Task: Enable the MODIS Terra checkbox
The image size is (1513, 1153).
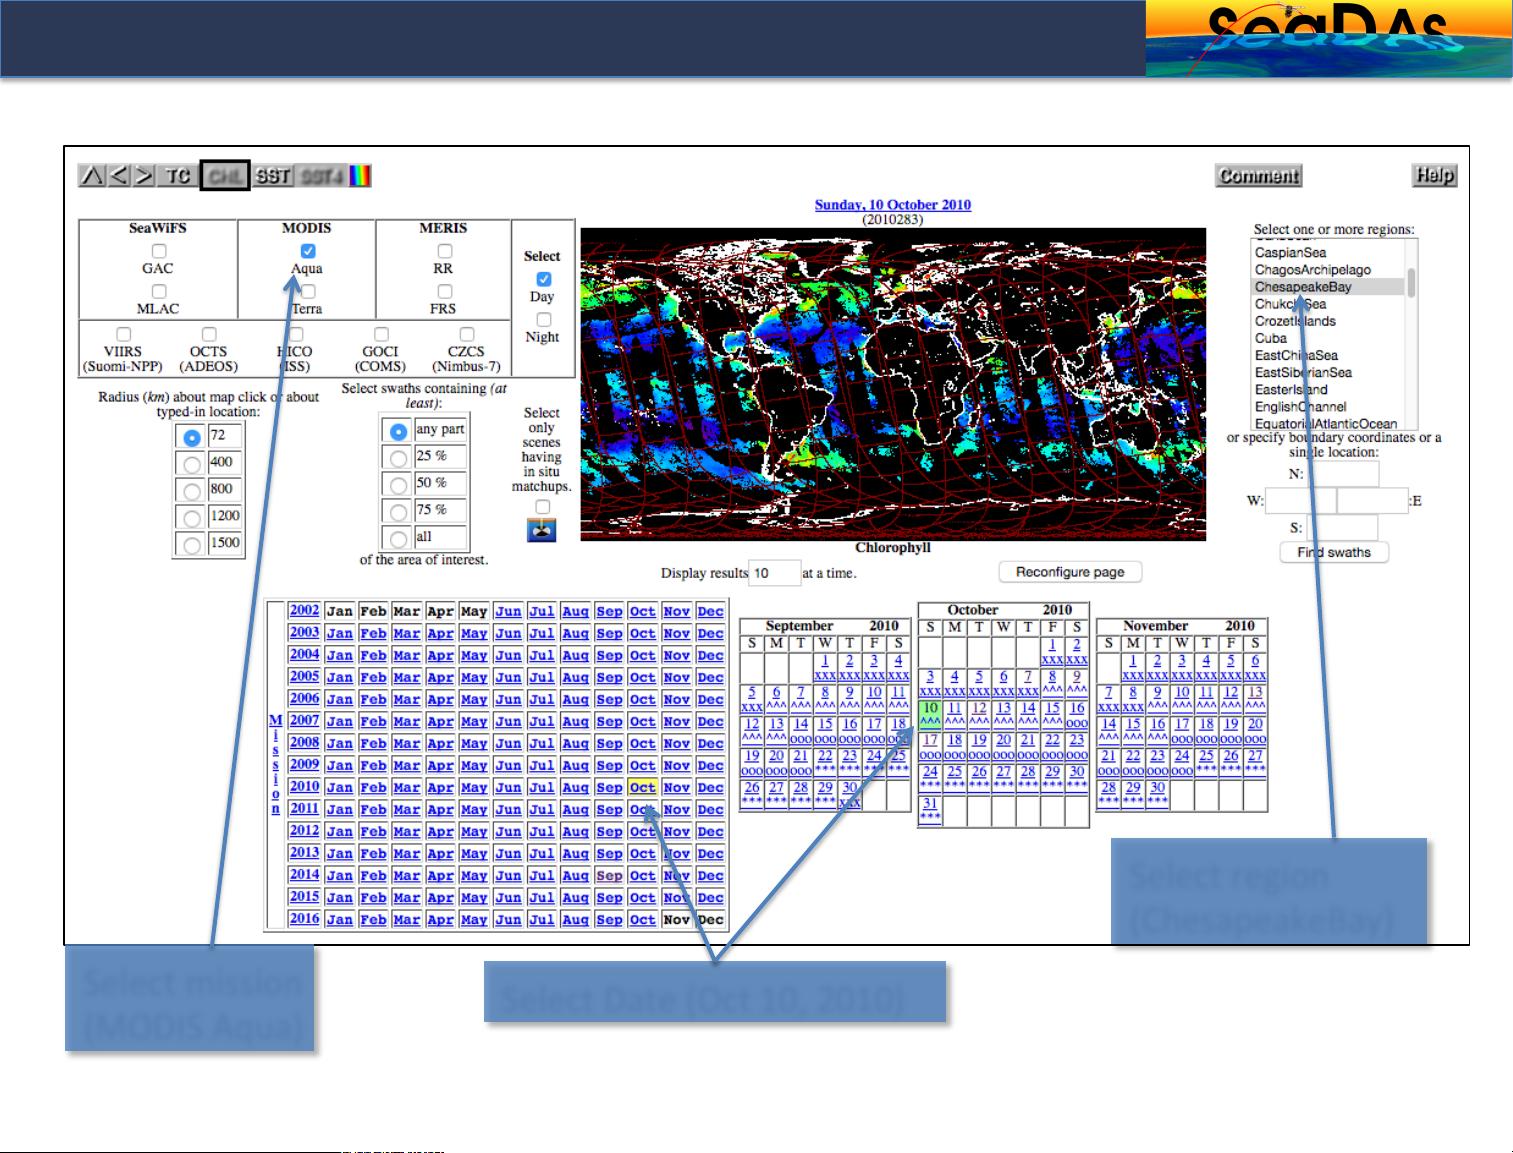Action: click(308, 291)
